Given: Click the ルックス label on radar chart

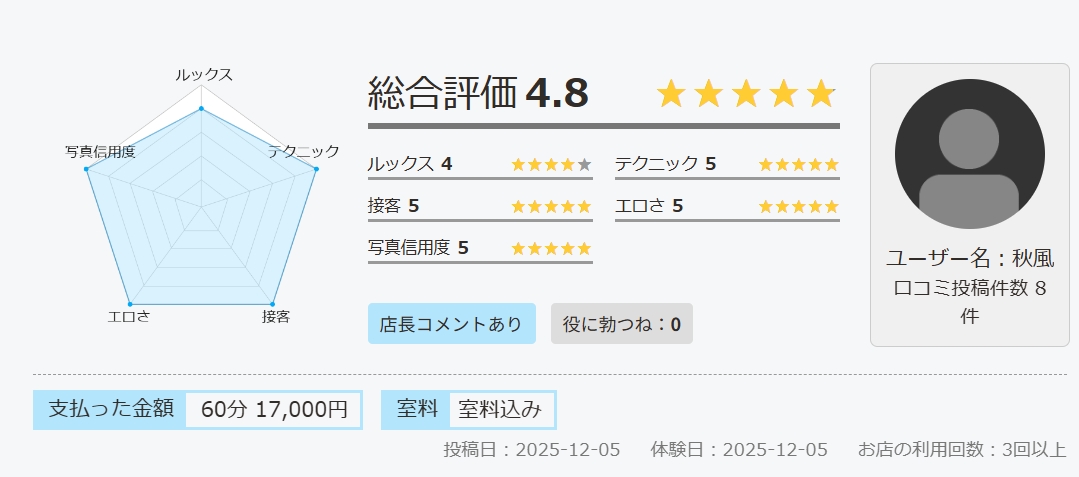Looking at the screenshot, I should pos(203,75).
